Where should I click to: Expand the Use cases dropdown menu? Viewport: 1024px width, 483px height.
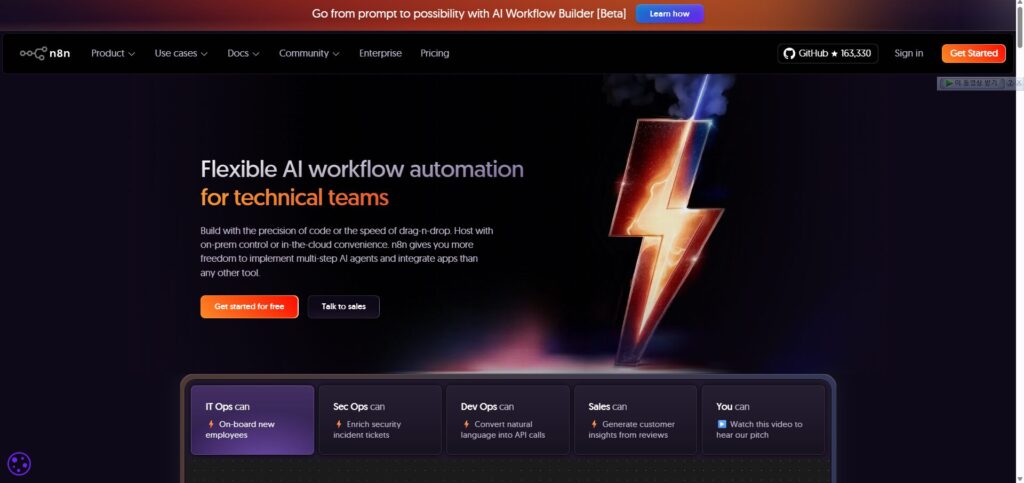tap(181, 53)
